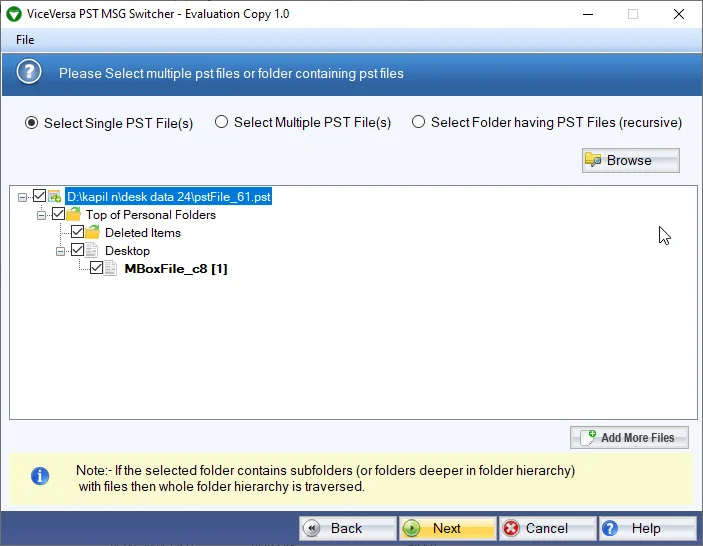Click the Browse button

(x=630, y=160)
